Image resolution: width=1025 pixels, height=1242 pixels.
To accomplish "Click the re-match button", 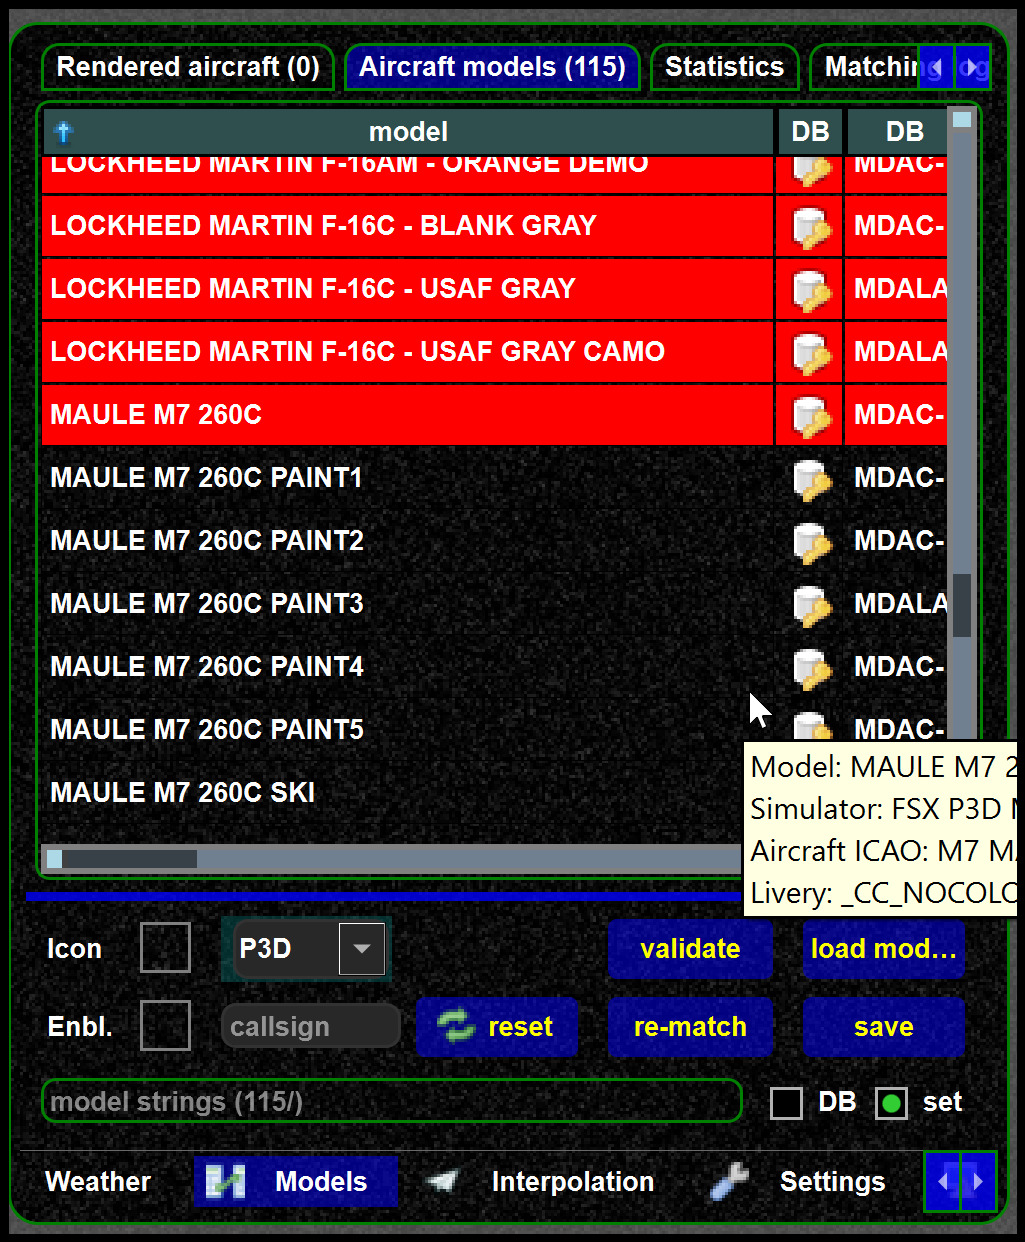I will click(690, 1027).
